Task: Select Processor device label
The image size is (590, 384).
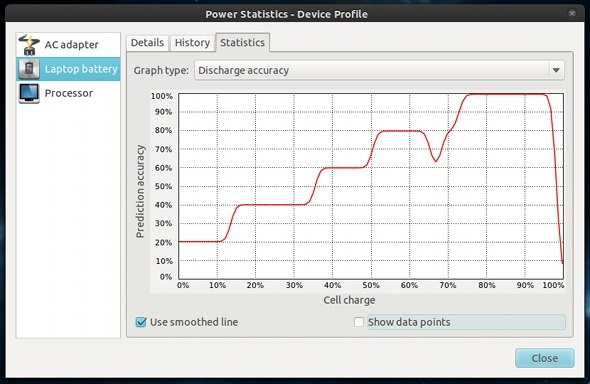Action: coord(68,93)
